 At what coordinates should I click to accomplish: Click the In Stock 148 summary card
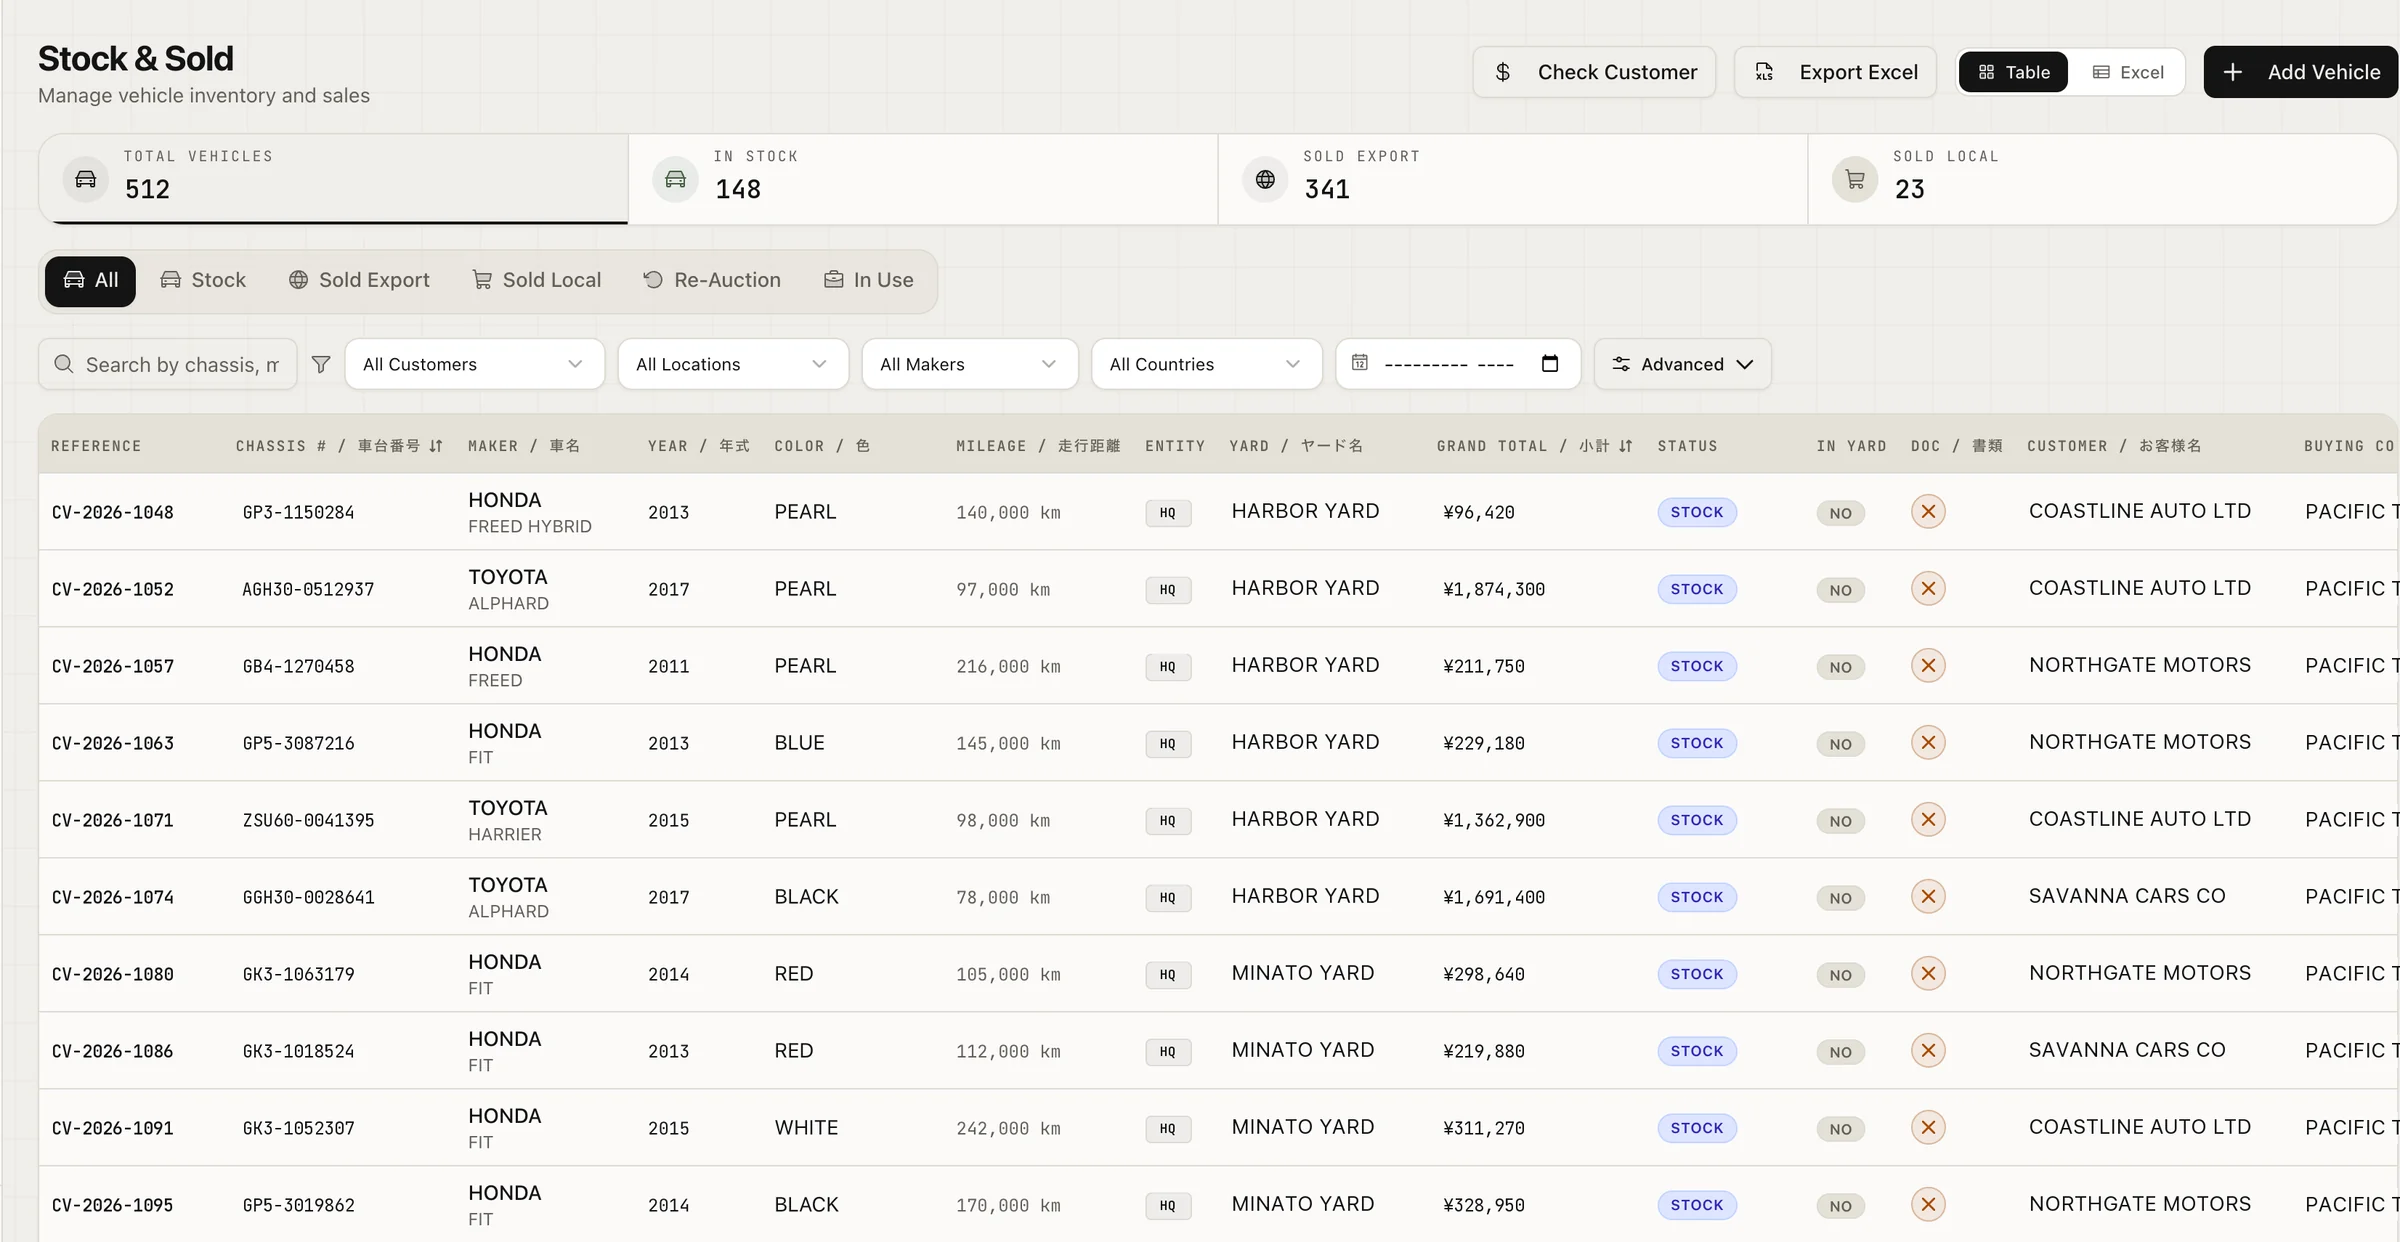923,179
